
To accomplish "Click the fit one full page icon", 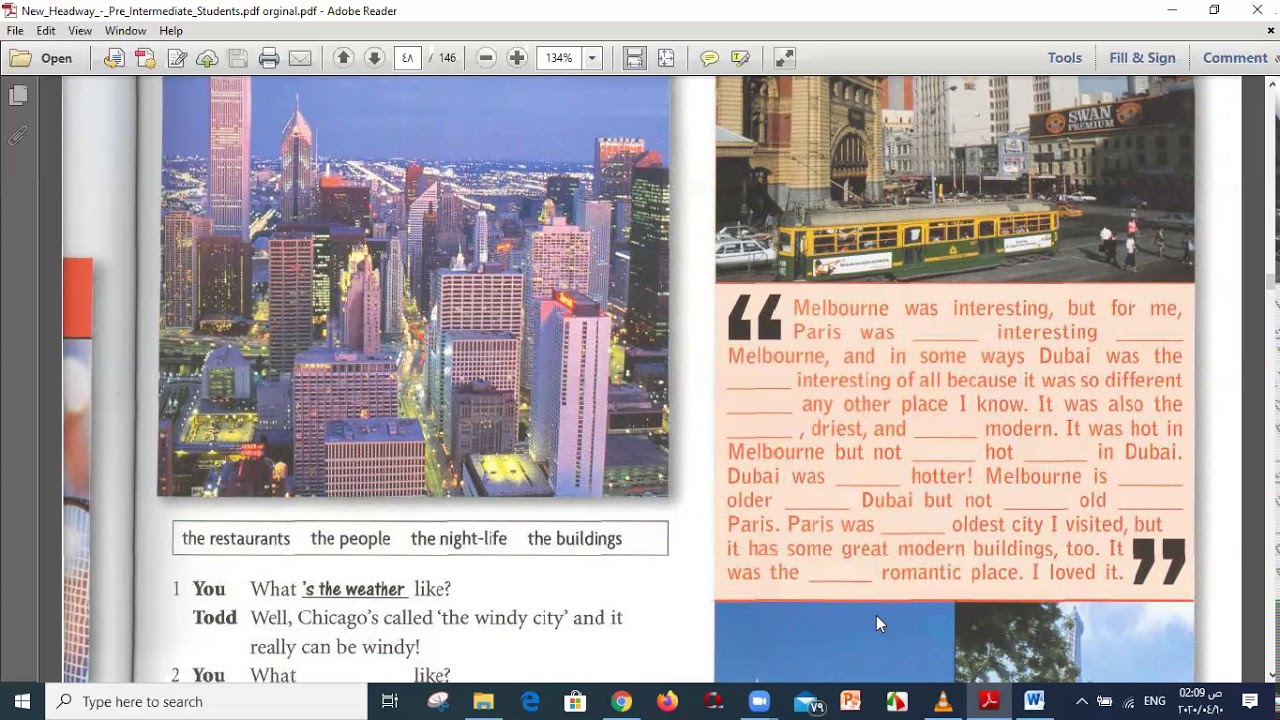I will 666,58.
